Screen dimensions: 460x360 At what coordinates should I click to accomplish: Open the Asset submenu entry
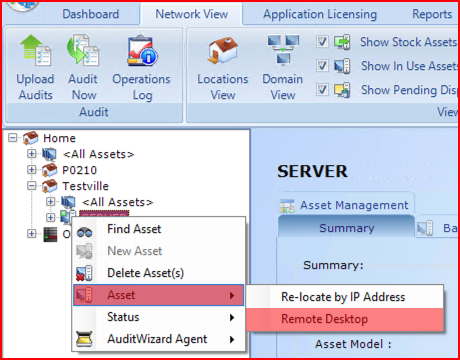pos(159,295)
